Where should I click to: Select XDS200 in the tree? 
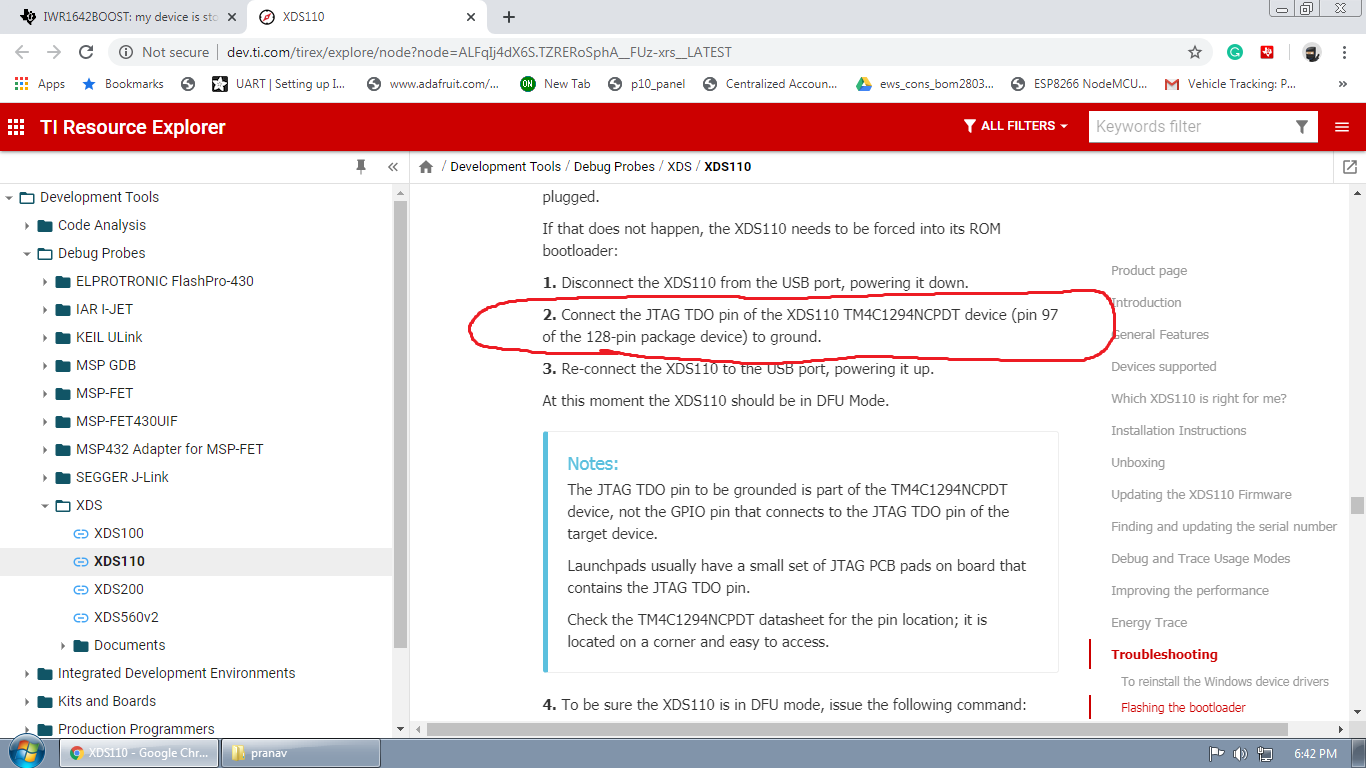[119, 590]
